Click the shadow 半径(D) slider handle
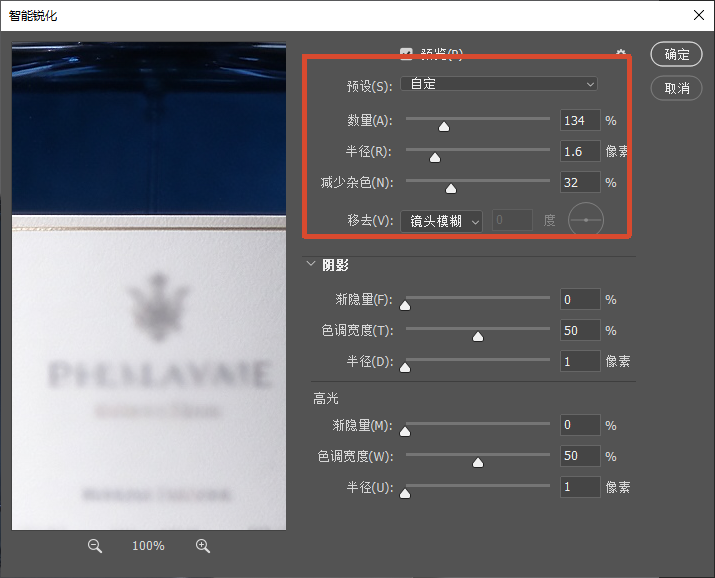 [405, 367]
